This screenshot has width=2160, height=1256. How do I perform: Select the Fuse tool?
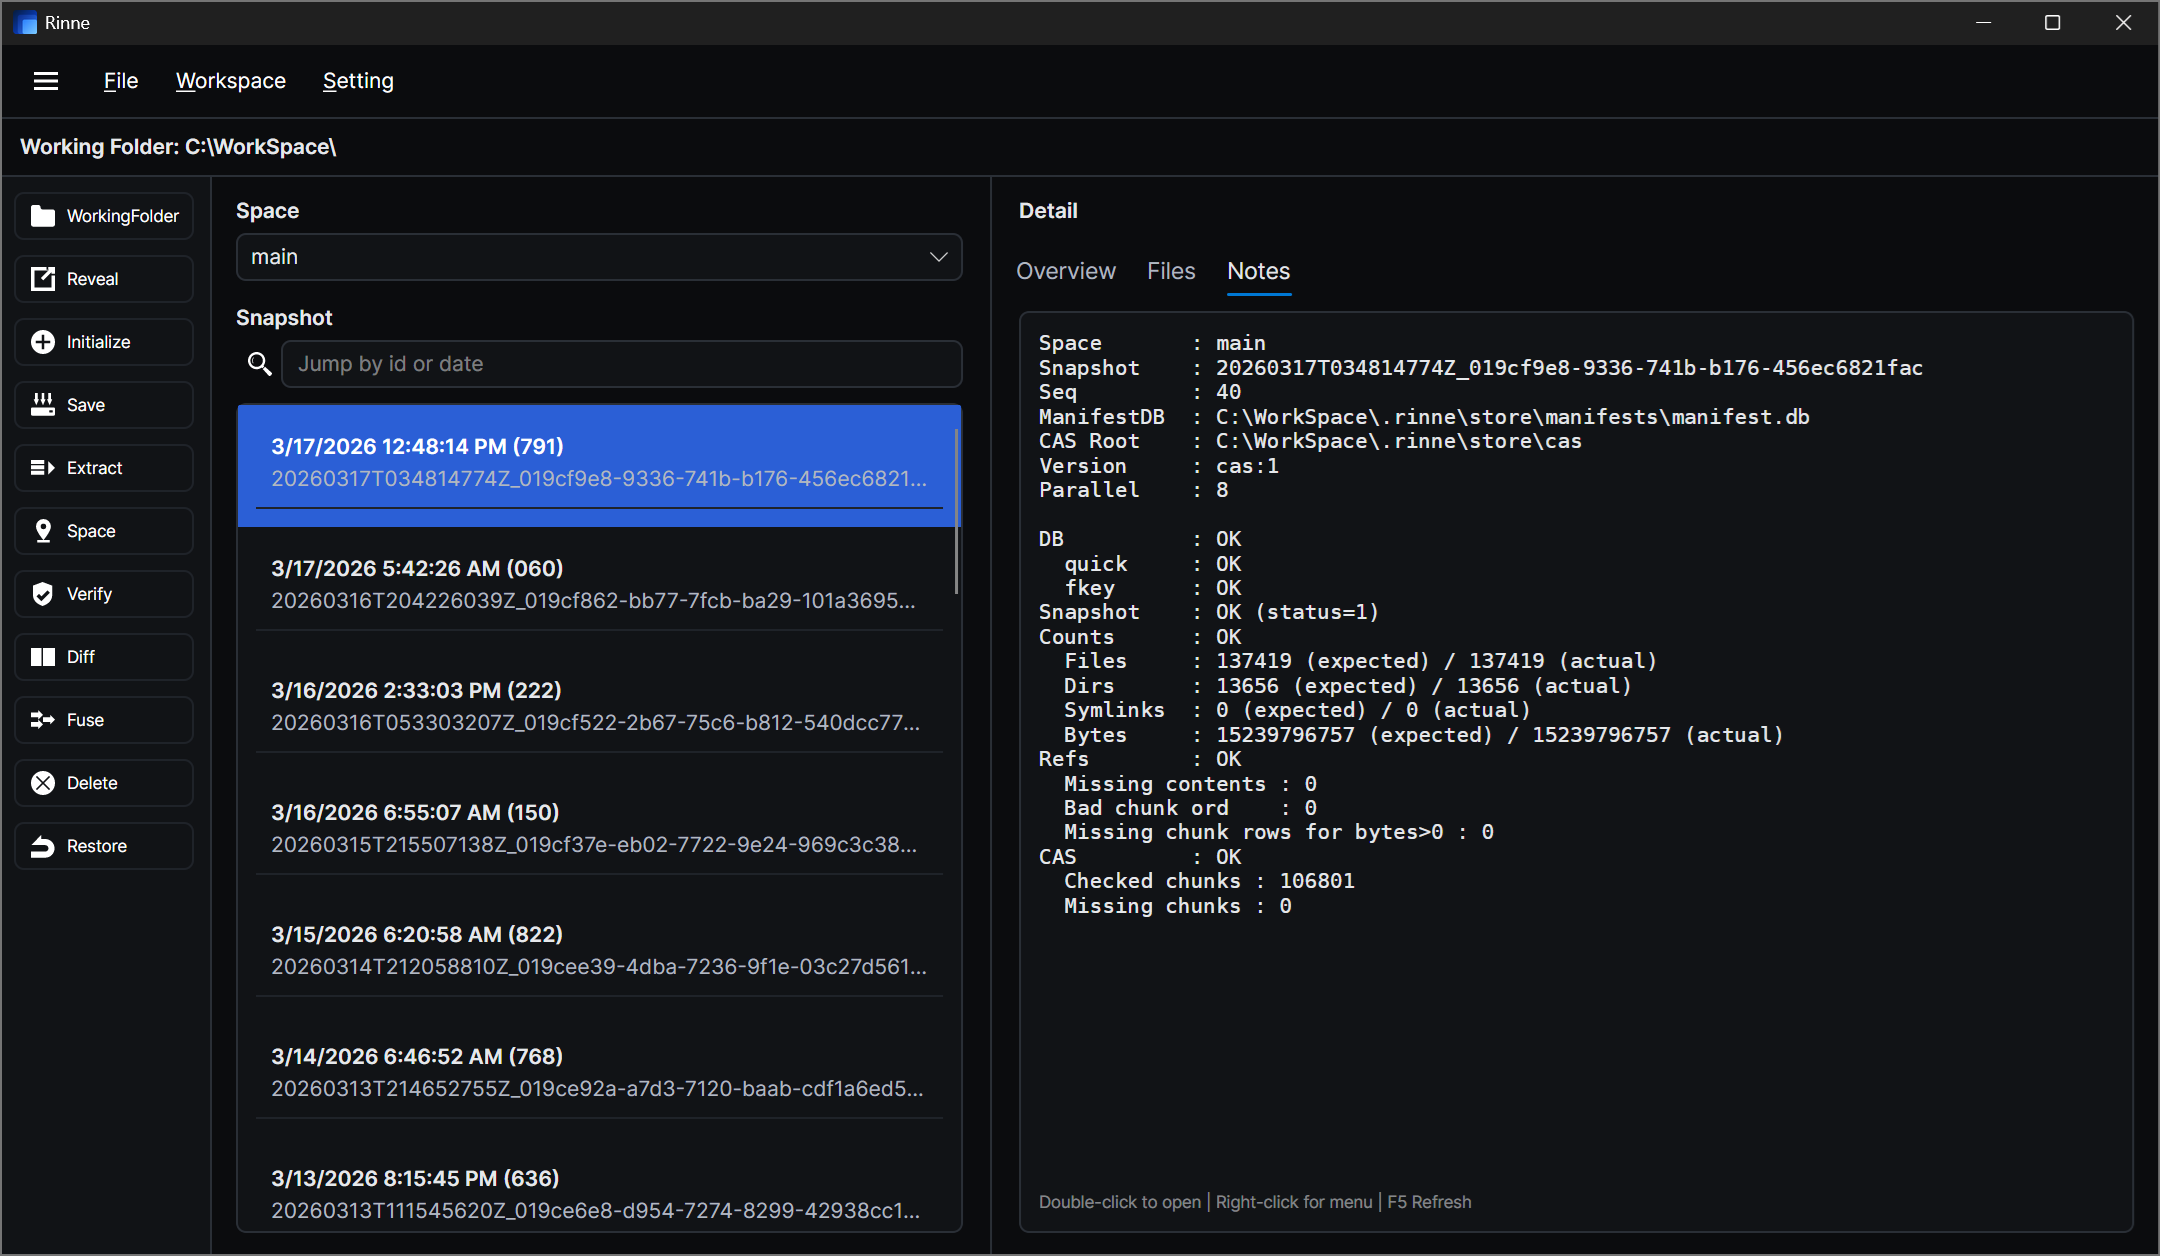[103, 720]
